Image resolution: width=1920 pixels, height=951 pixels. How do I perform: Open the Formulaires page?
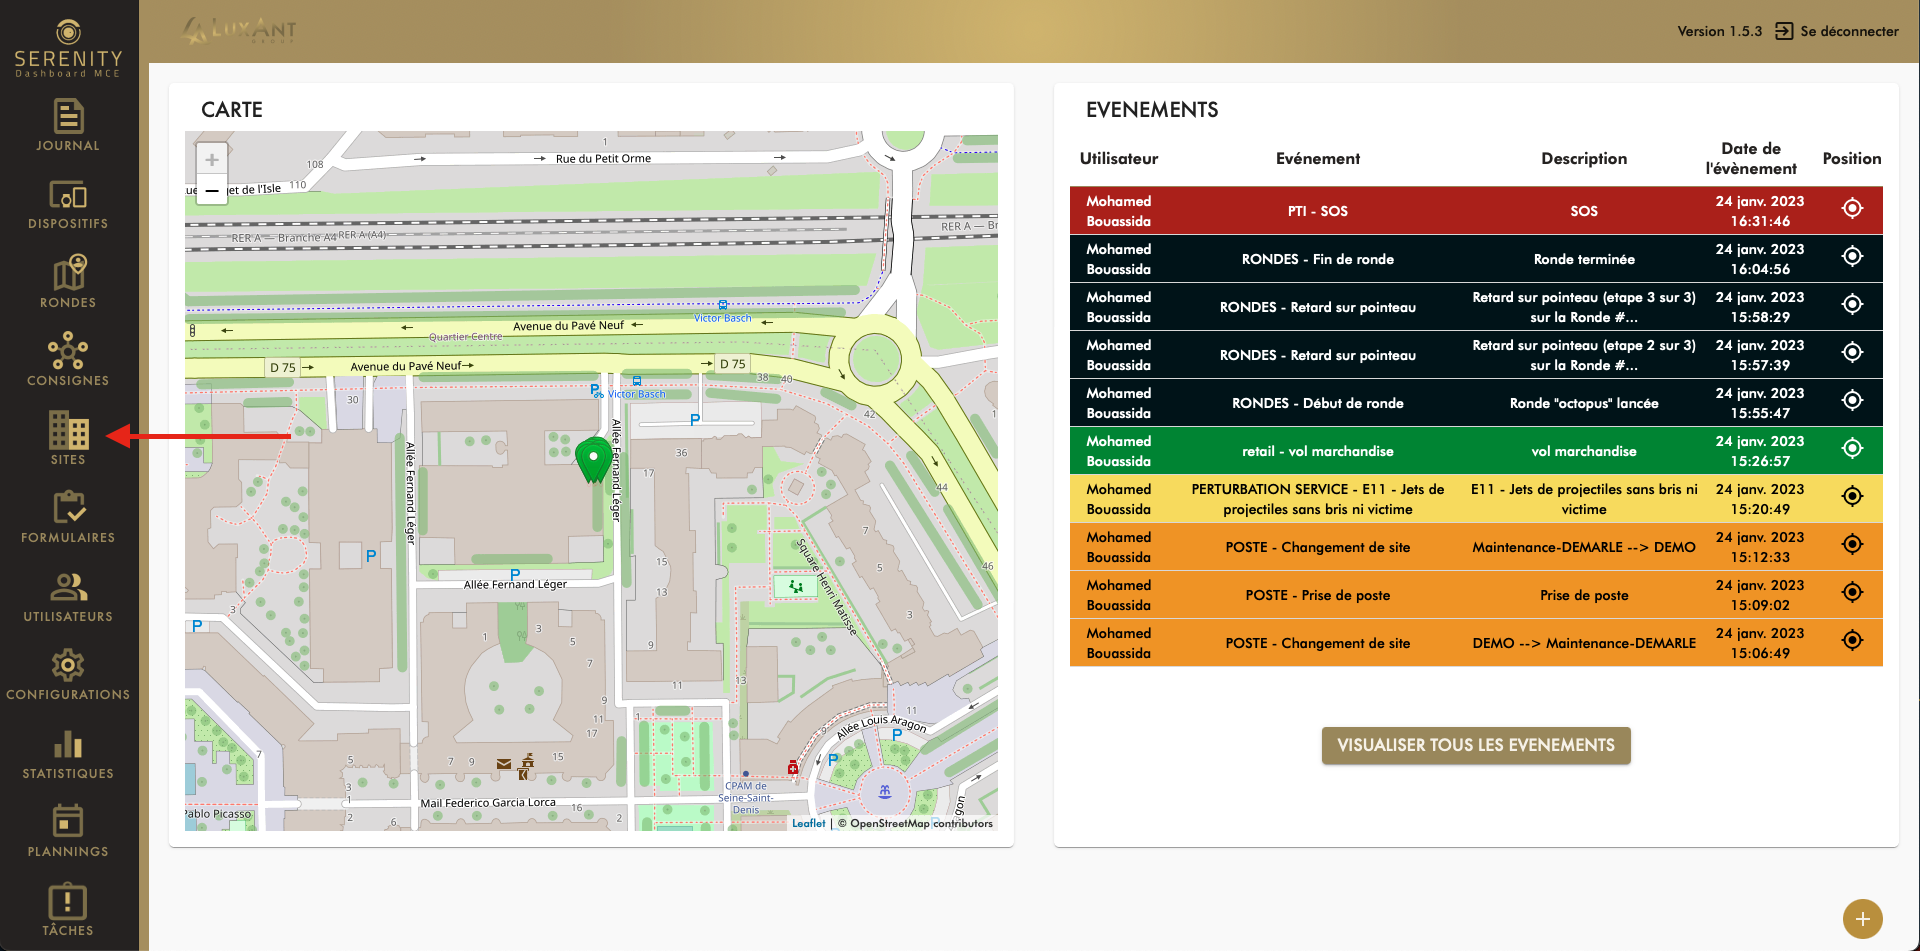click(68, 517)
